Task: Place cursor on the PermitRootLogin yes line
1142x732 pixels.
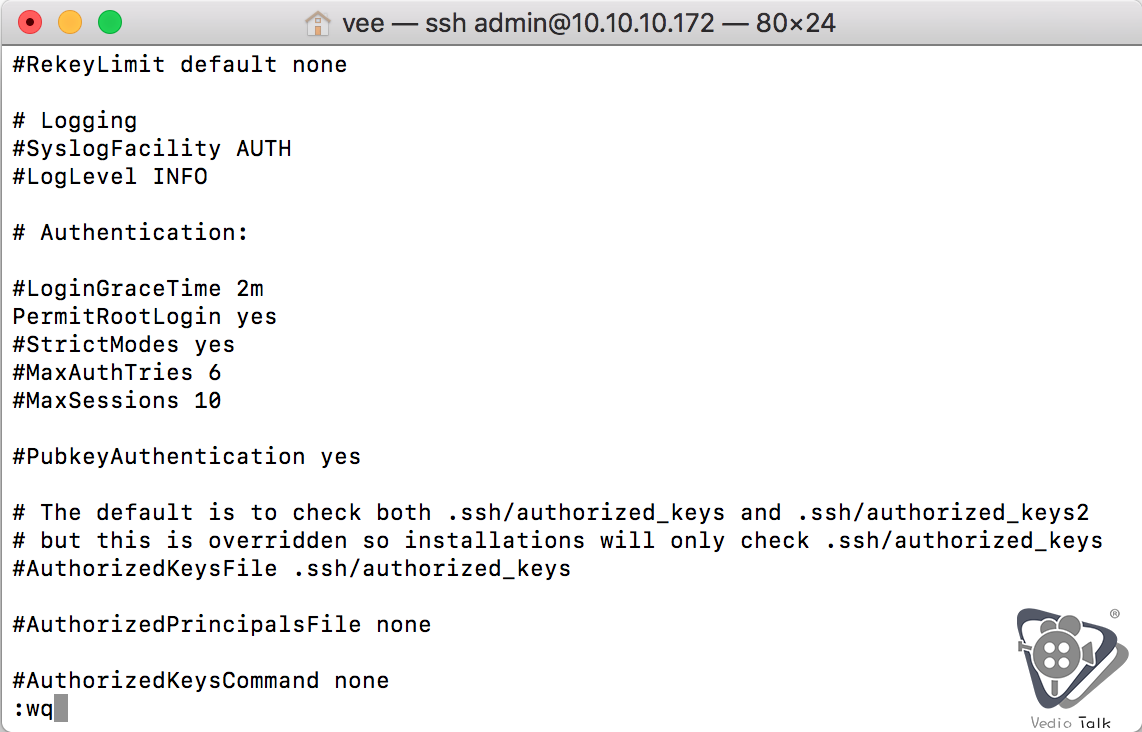Action: coord(145,317)
